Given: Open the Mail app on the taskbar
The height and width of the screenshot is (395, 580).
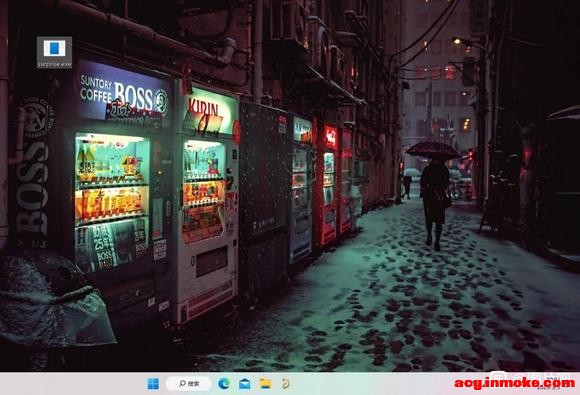Looking at the screenshot, I should tap(245, 384).
